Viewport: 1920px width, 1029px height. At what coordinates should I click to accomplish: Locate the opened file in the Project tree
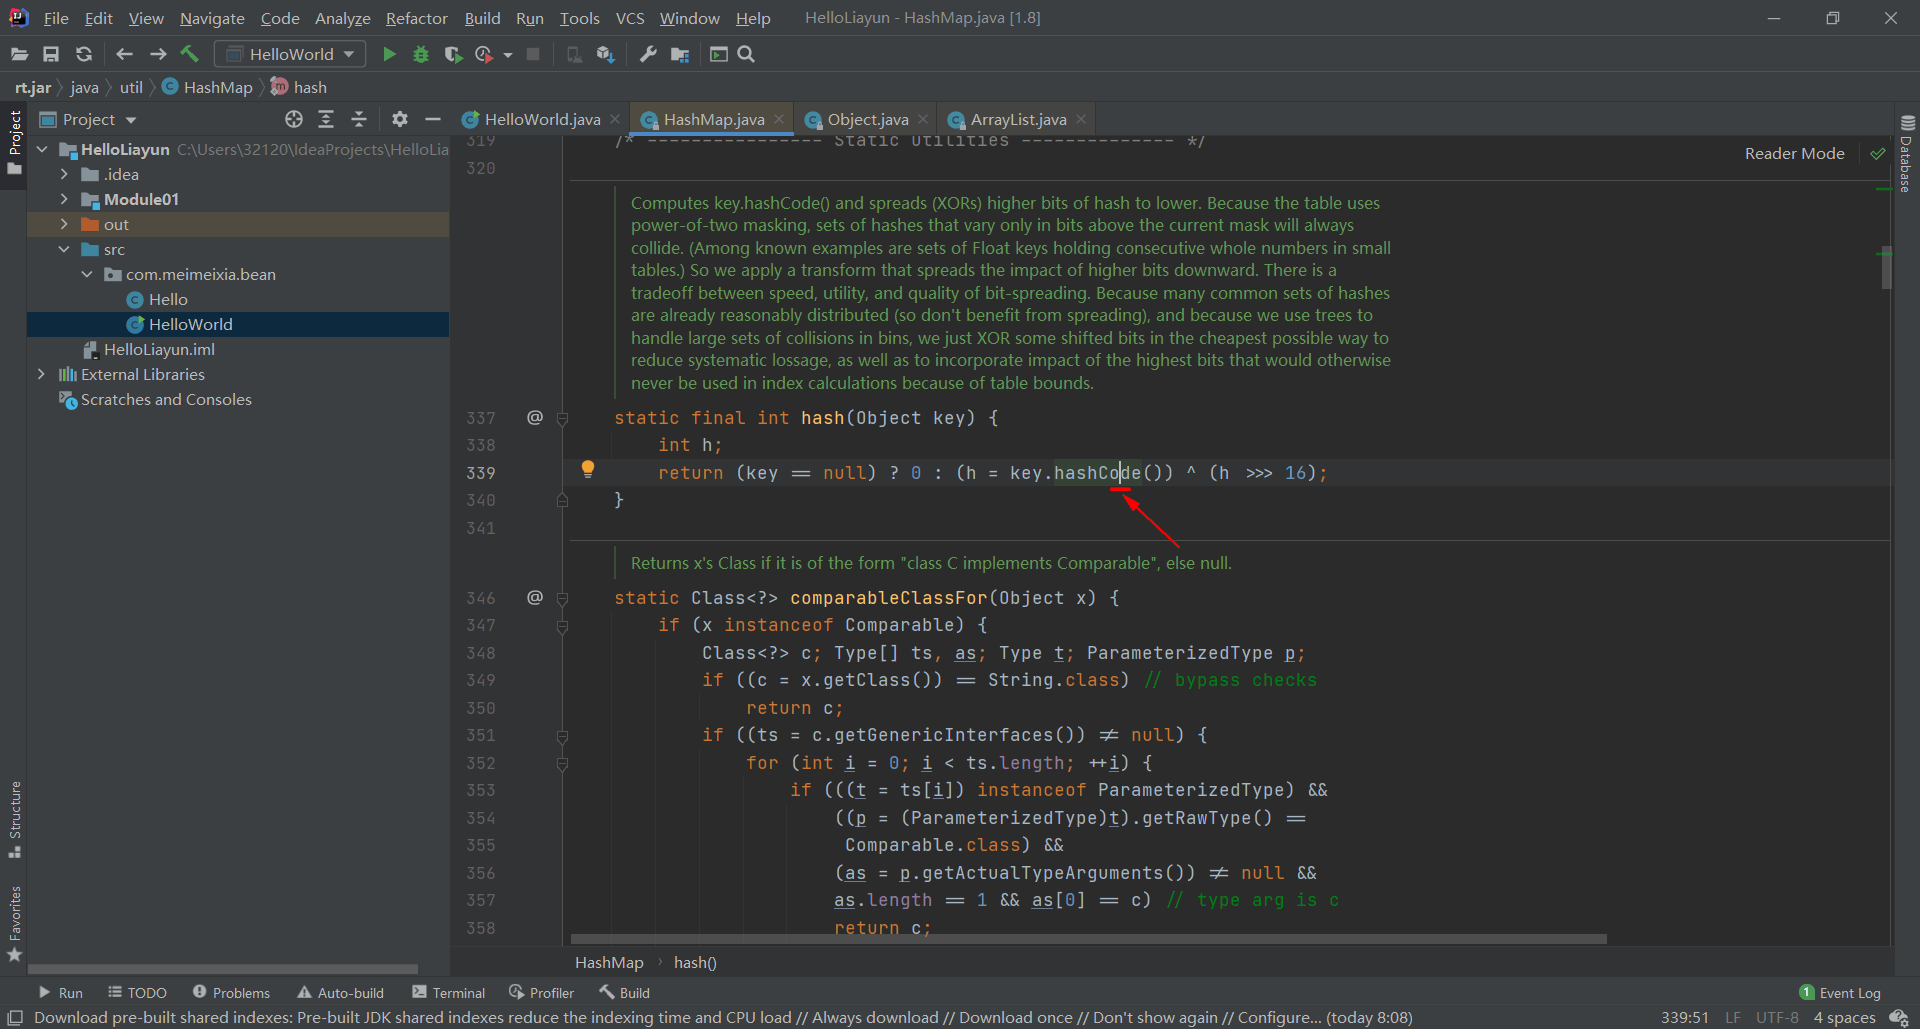[x=293, y=119]
